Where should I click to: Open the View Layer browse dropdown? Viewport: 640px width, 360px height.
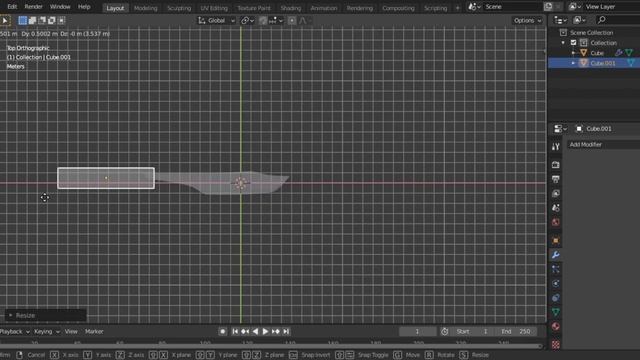(575, 7)
